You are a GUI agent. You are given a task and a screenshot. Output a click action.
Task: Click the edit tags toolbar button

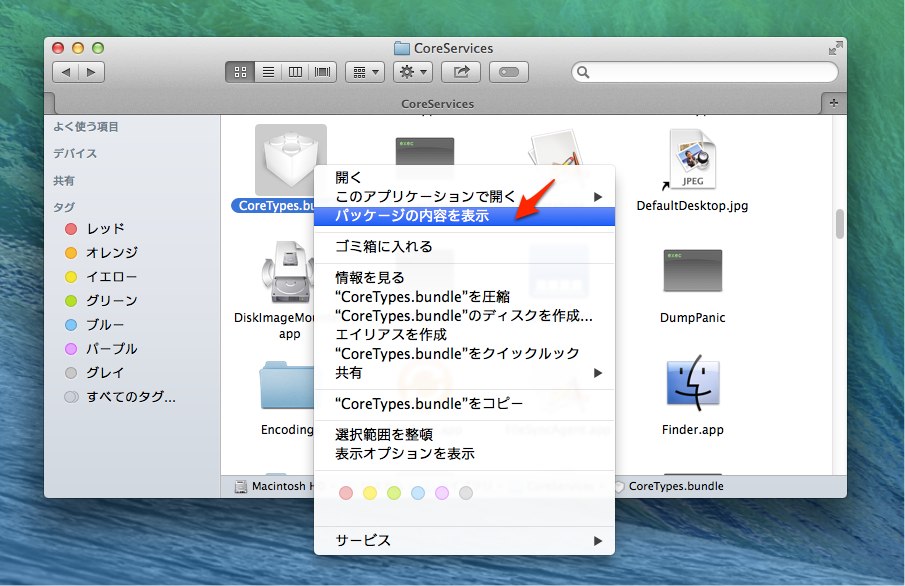tap(508, 72)
